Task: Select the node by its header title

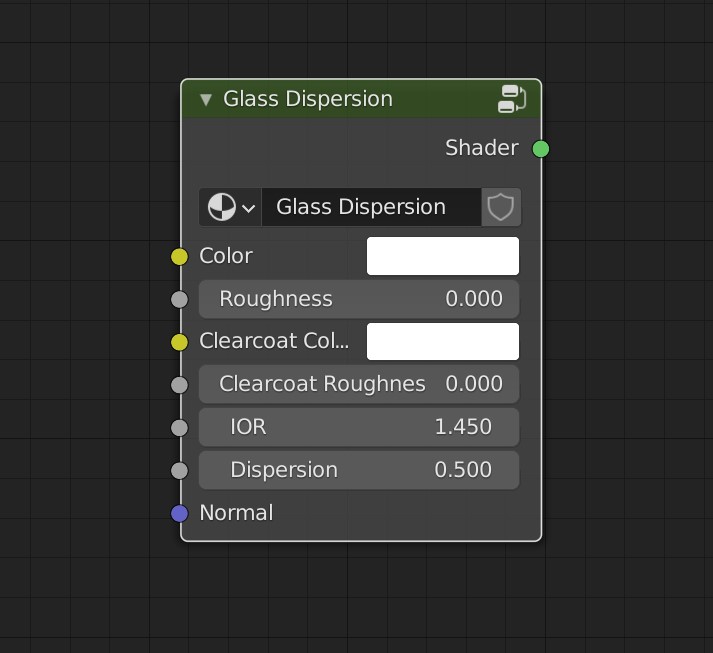Action: coord(308,99)
